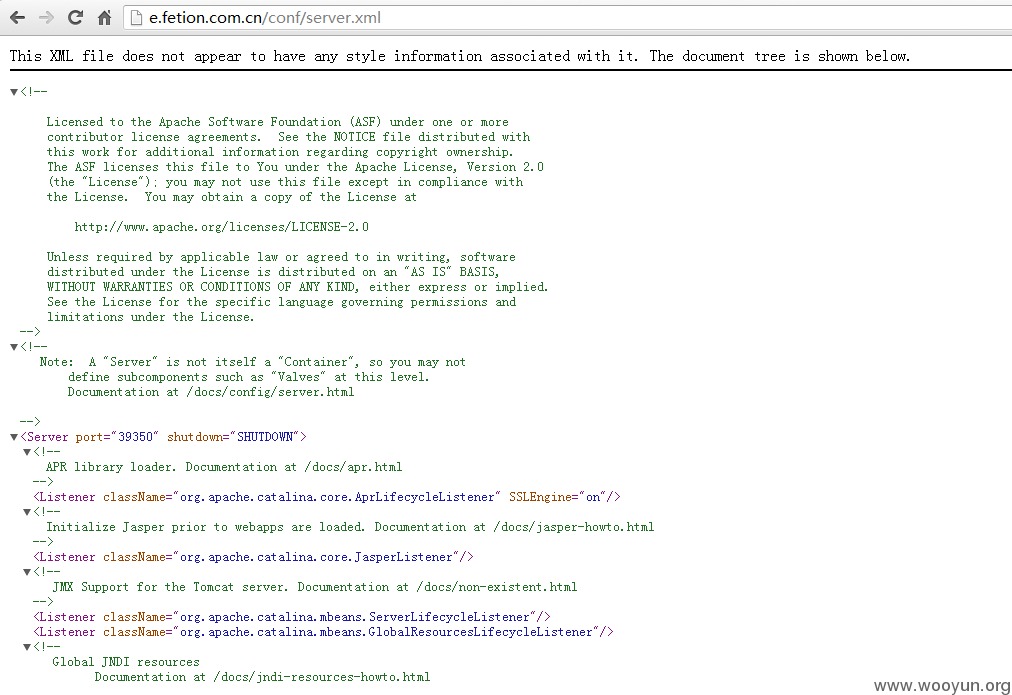Reload the server.xml page
1012x695 pixels.
[75, 17]
